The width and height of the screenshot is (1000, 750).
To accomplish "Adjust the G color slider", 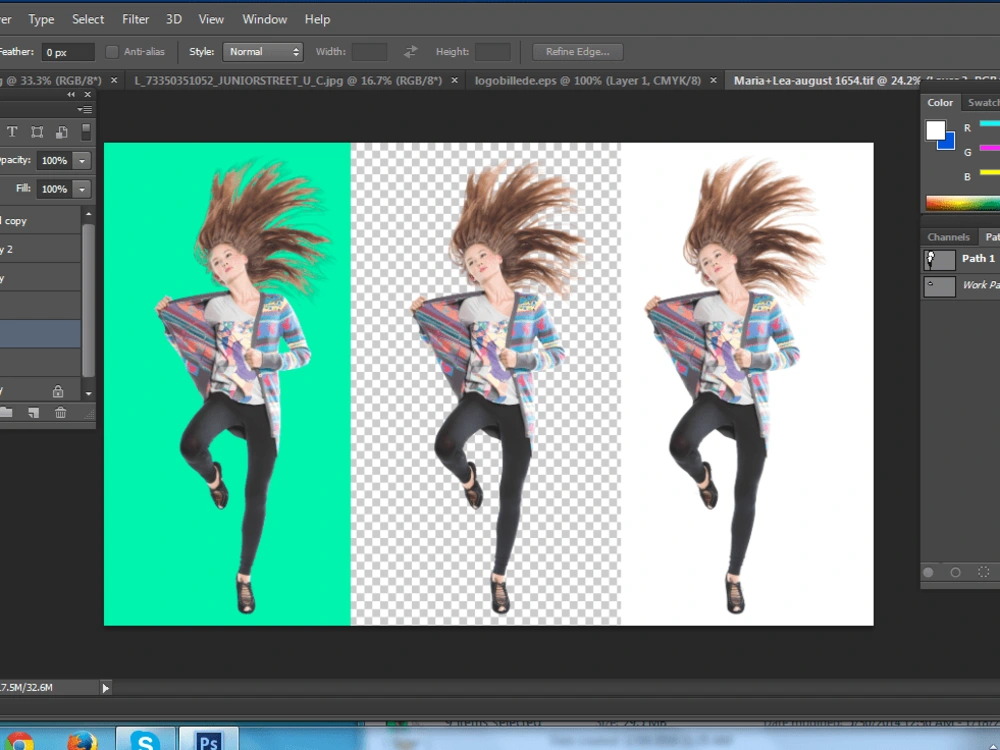I will pyautogui.click(x=989, y=149).
